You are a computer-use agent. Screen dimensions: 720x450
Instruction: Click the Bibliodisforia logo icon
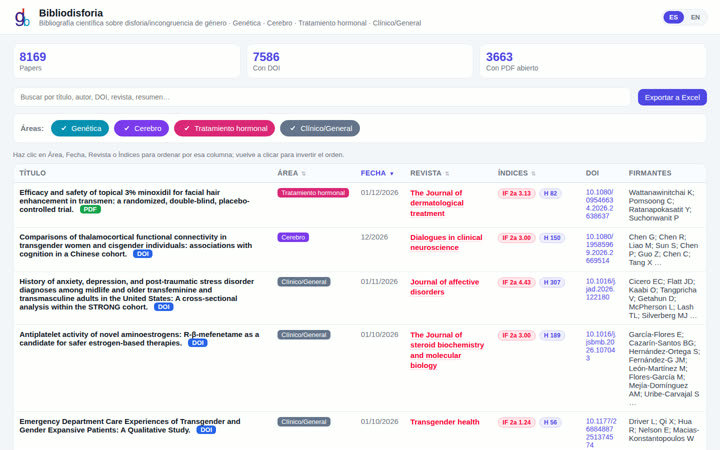pos(22,17)
